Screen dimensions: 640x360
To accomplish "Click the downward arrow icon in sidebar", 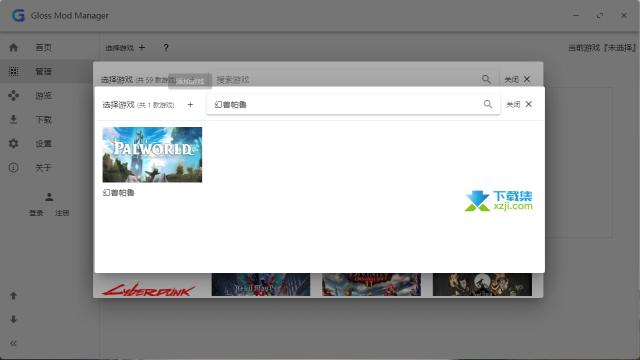I will pyautogui.click(x=13, y=319).
